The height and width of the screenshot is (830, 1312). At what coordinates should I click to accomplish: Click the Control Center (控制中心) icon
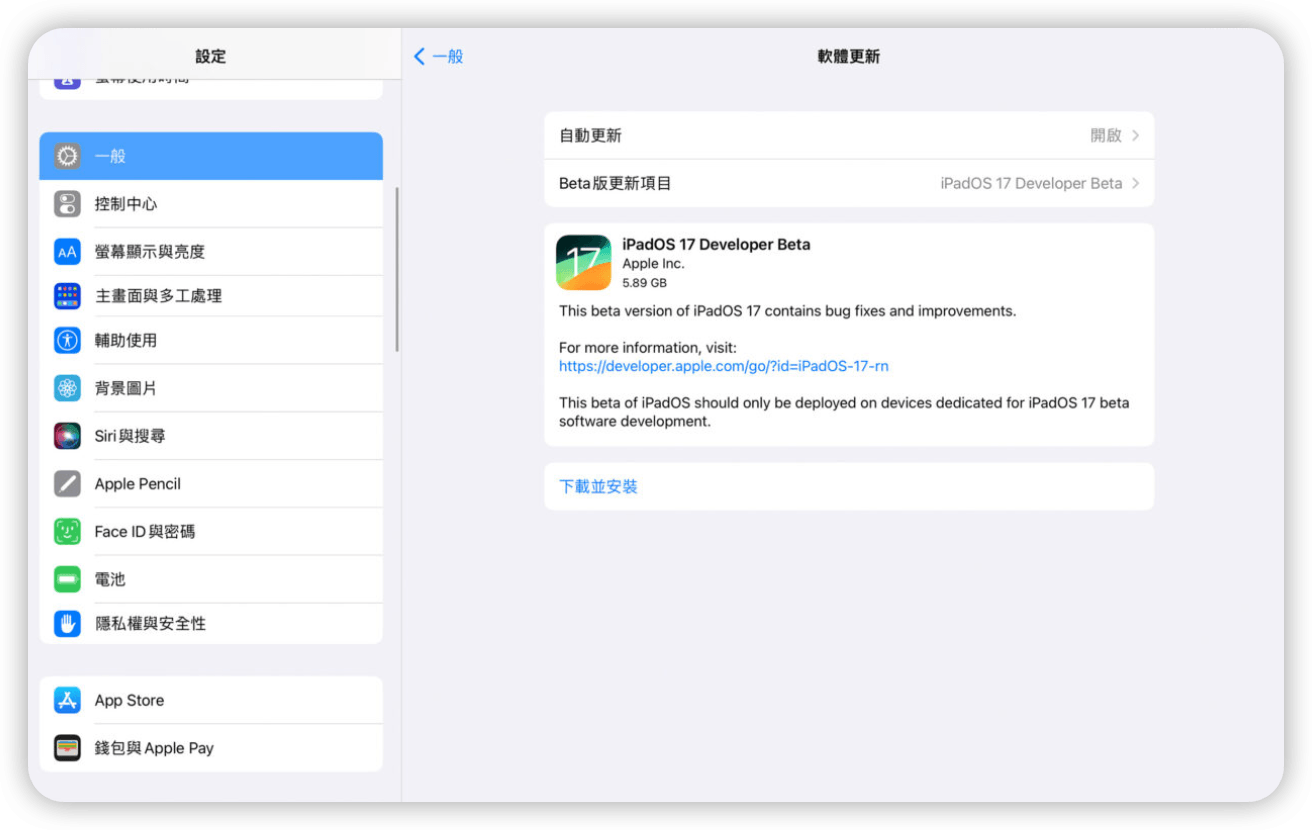click(x=67, y=204)
